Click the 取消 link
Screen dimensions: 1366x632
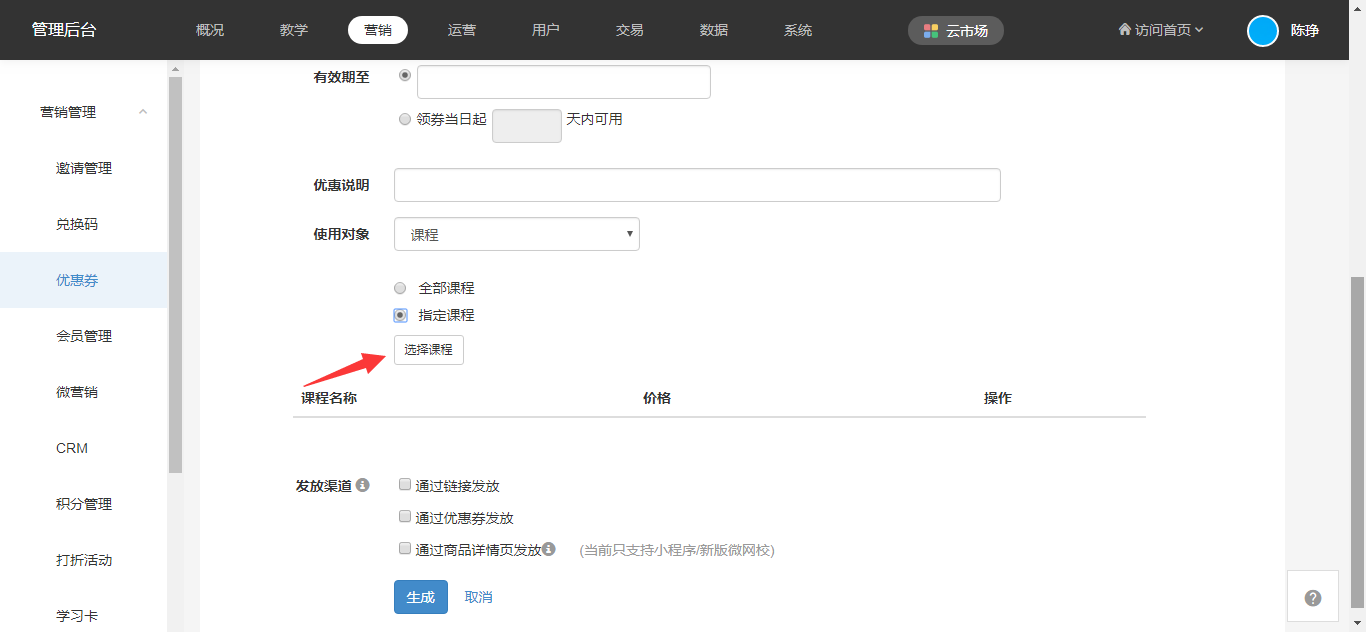click(479, 597)
